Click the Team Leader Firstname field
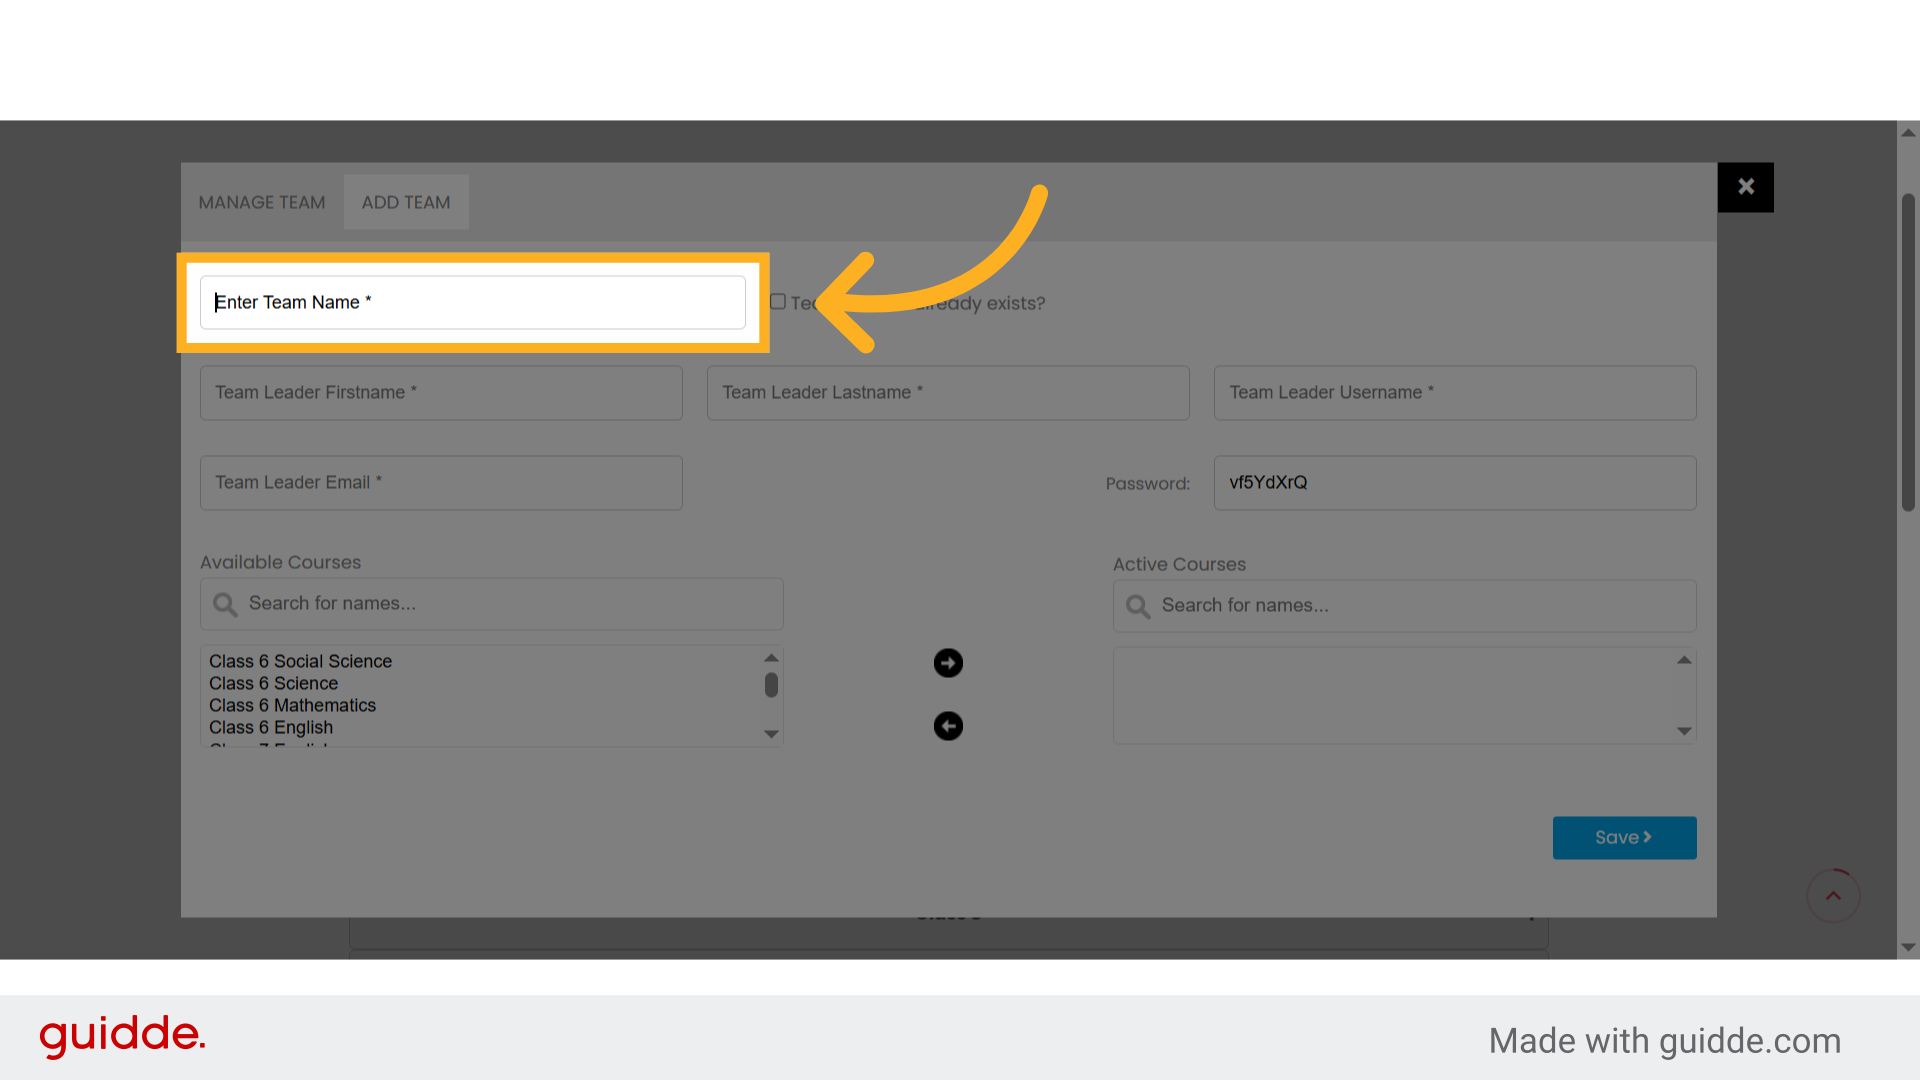 [441, 392]
